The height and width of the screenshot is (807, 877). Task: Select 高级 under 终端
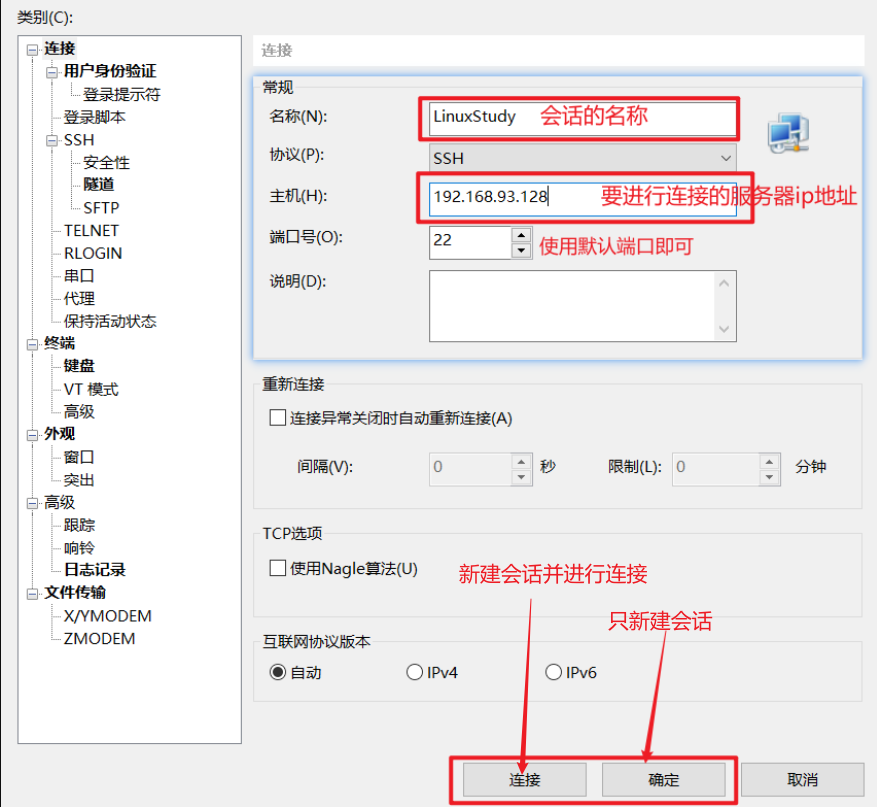tap(79, 412)
